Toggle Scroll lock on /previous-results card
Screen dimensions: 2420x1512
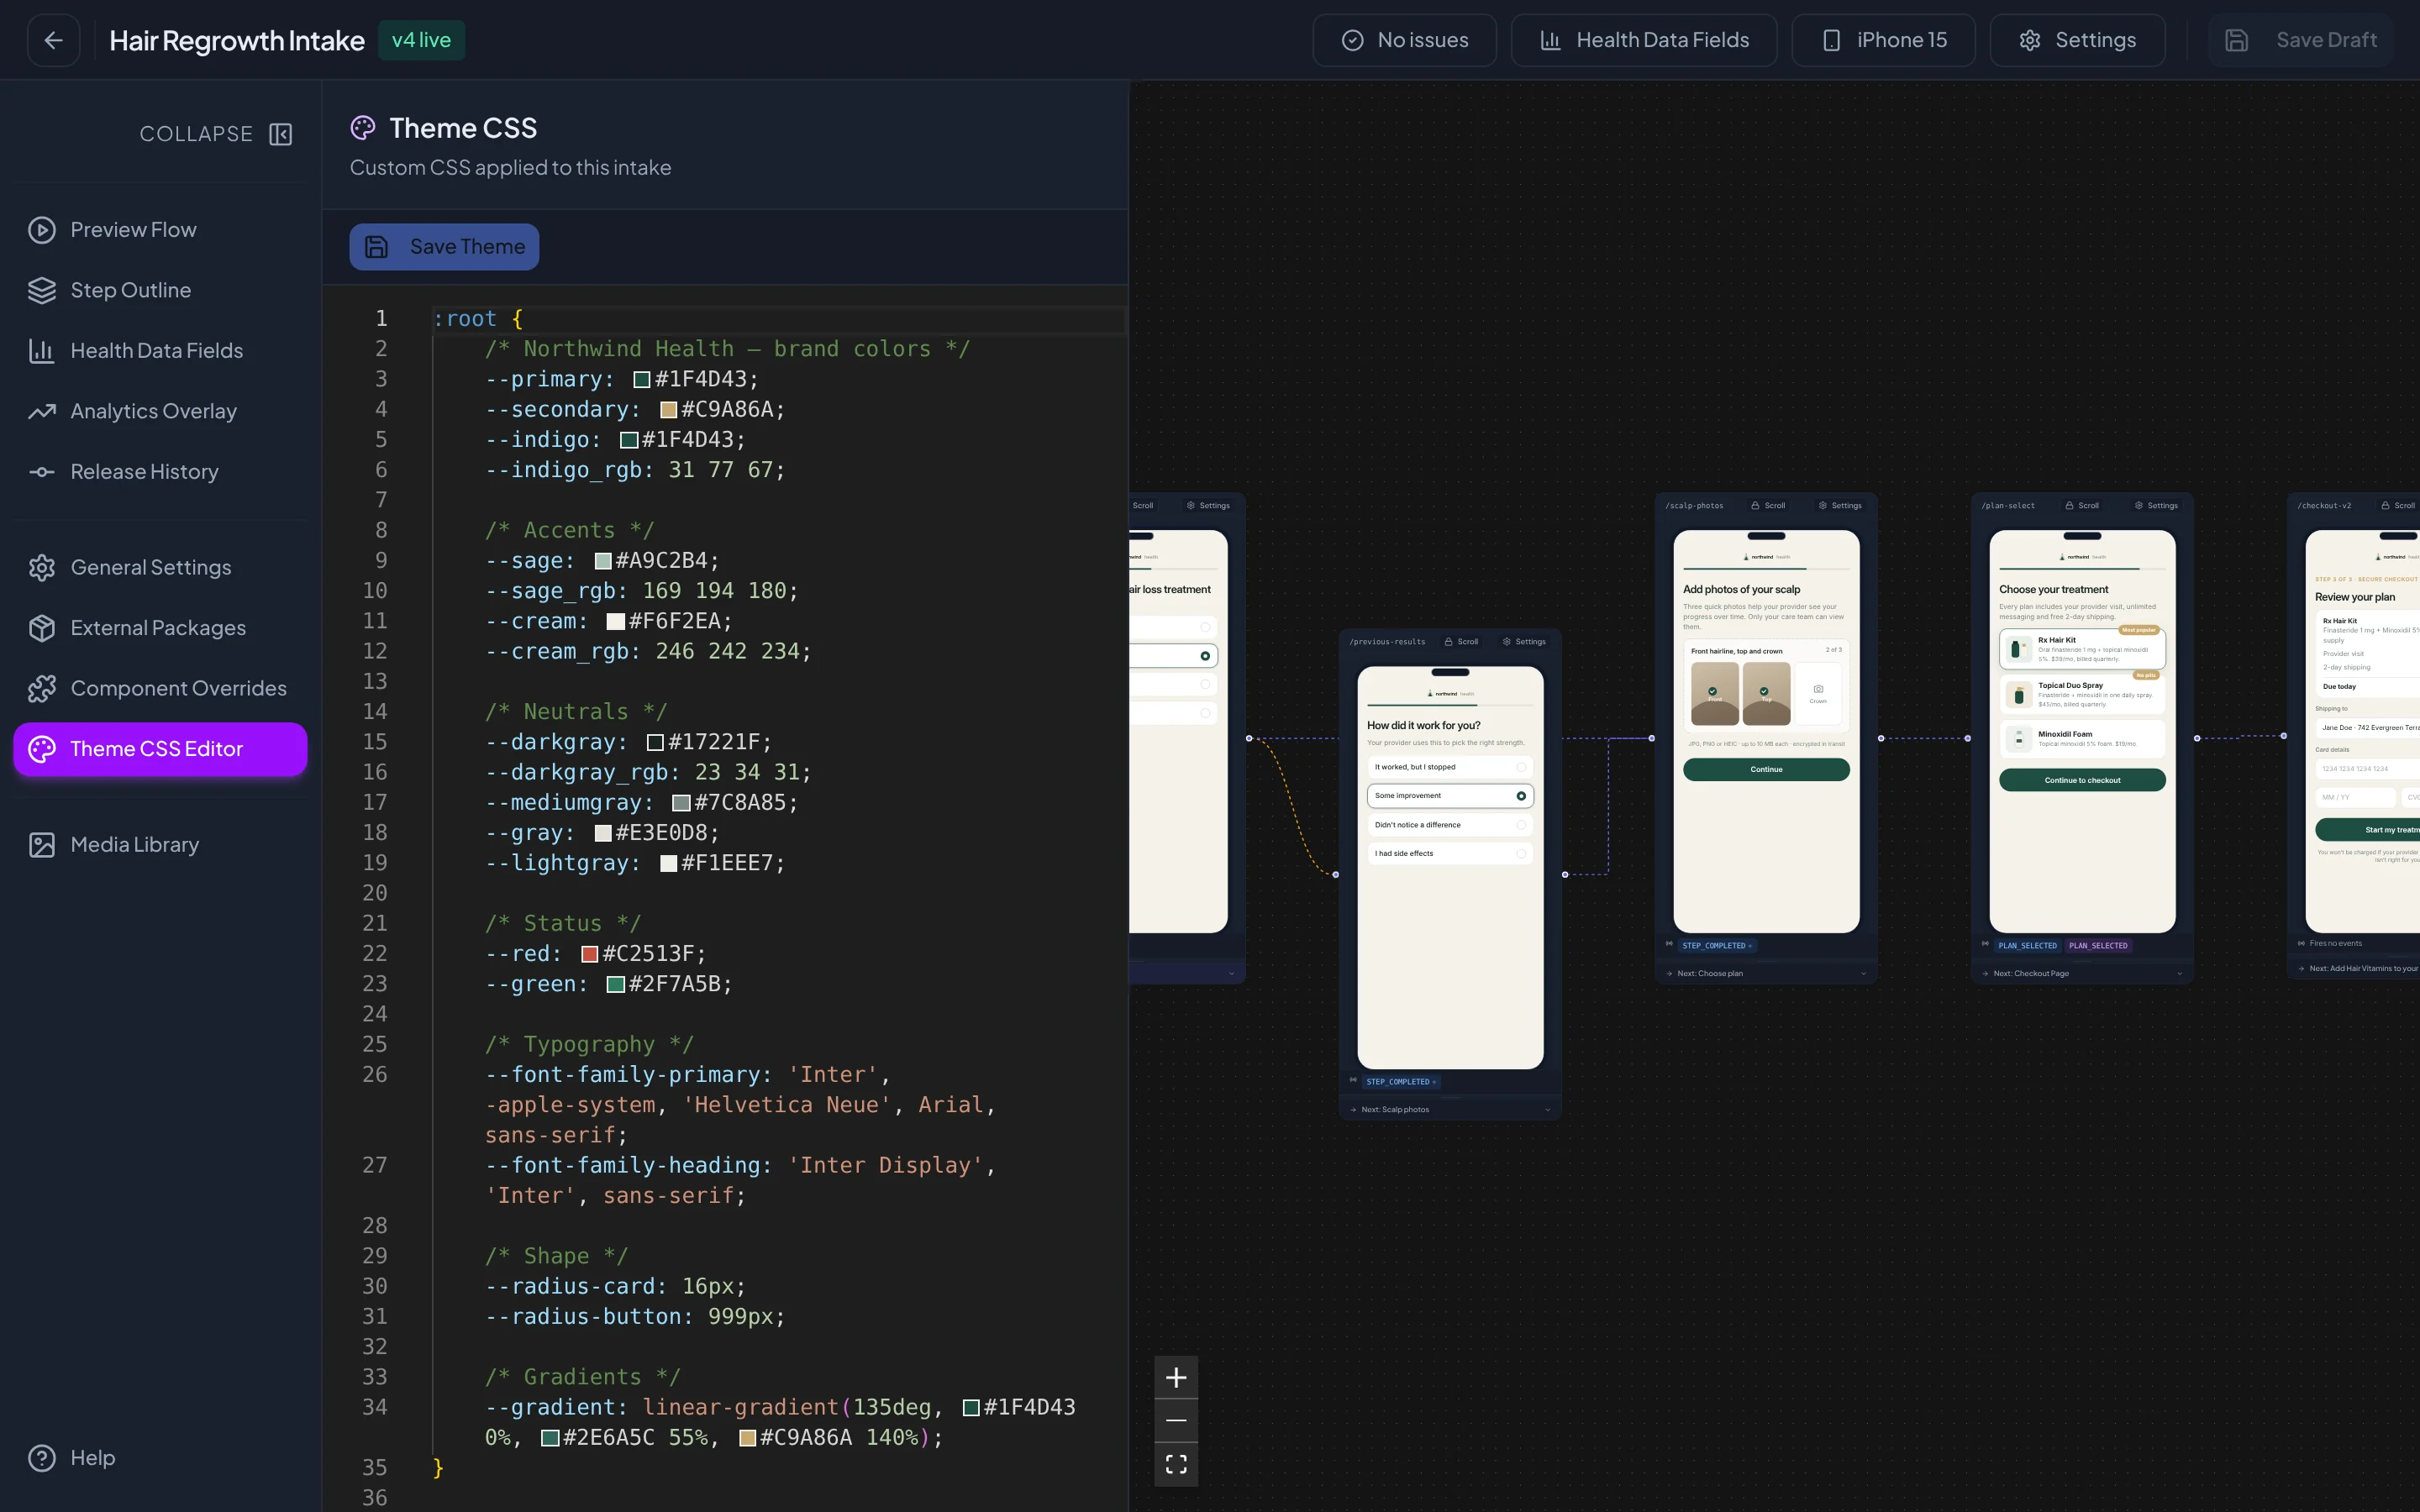[x=1461, y=642]
